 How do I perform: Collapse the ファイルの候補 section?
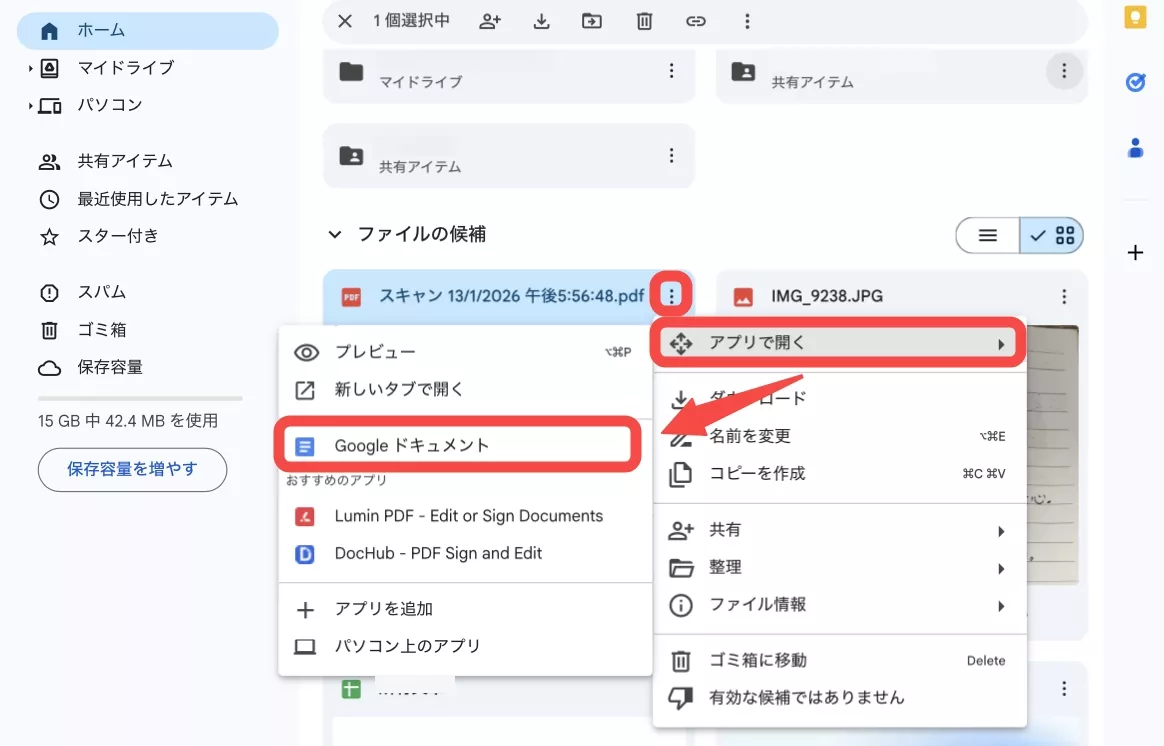pyautogui.click(x=334, y=235)
